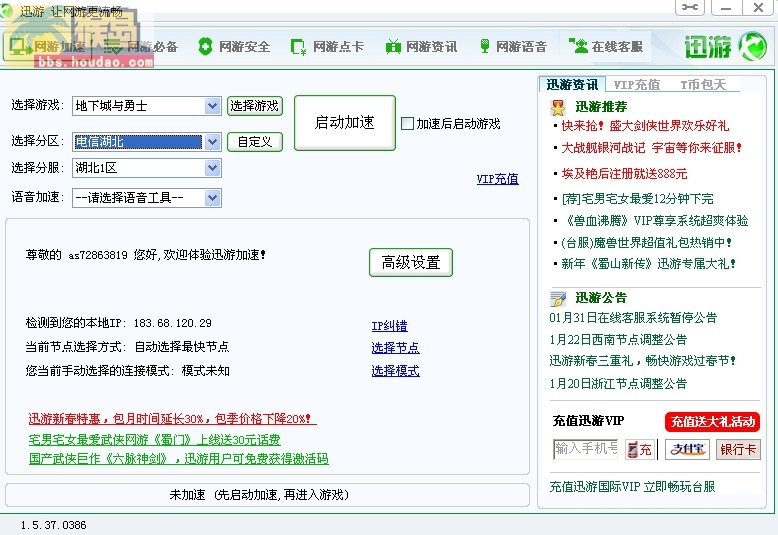Expand the 选择分区 dropdown arrow

pos(212,142)
